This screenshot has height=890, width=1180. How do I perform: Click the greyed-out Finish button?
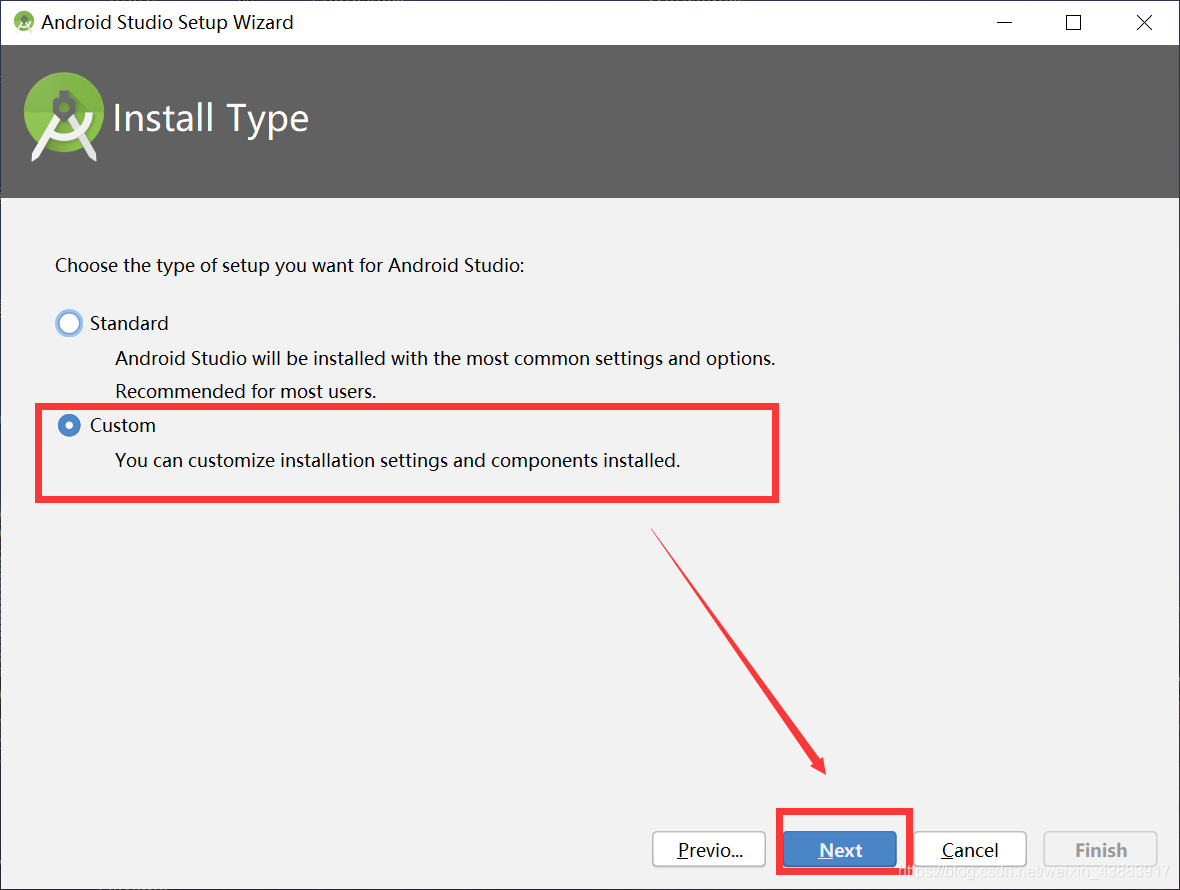[1100, 850]
